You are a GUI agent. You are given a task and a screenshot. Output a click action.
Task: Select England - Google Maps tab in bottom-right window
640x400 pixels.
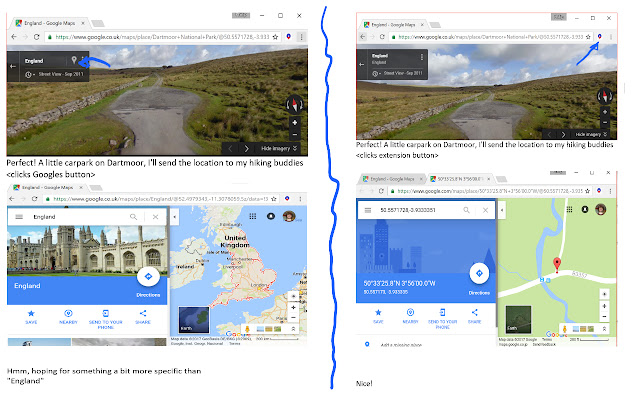point(392,179)
